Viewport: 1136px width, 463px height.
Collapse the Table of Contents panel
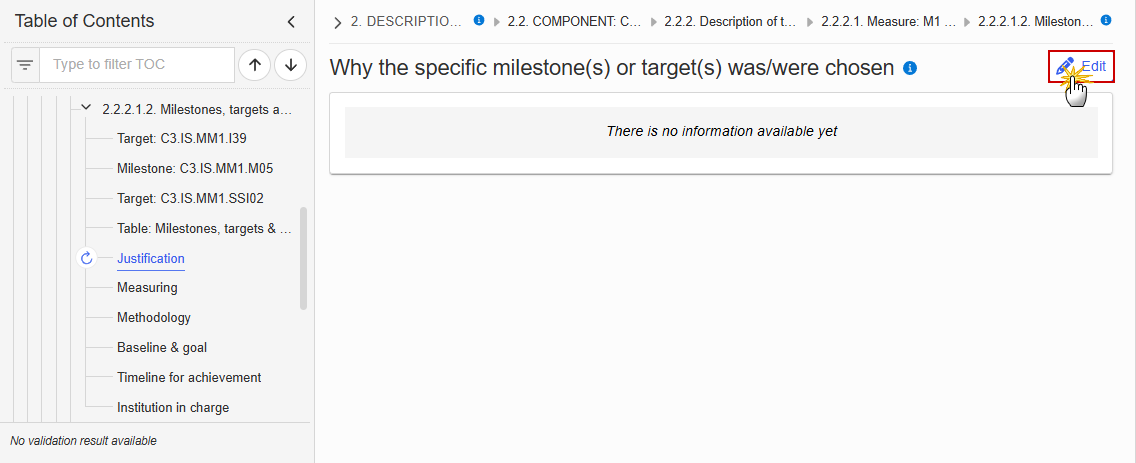[x=291, y=22]
